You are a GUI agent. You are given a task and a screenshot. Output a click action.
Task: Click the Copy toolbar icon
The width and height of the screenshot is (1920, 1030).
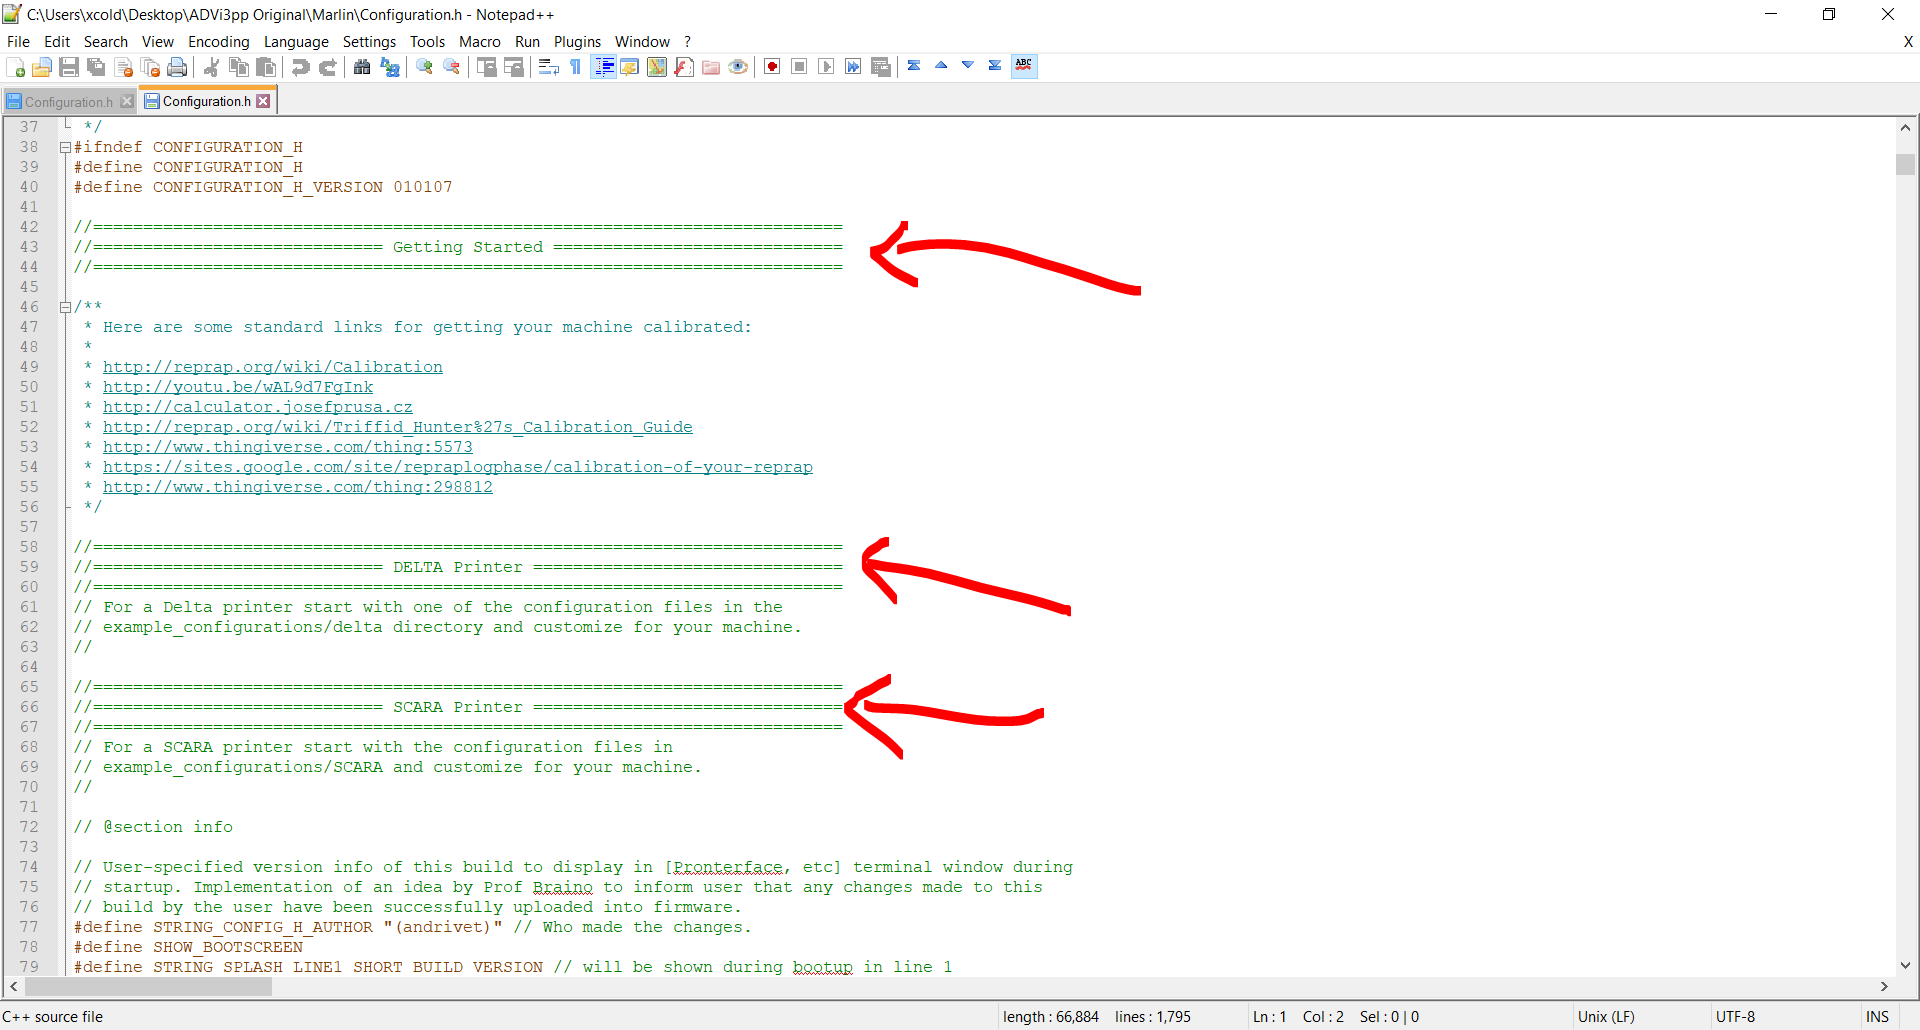tap(239, 67)
